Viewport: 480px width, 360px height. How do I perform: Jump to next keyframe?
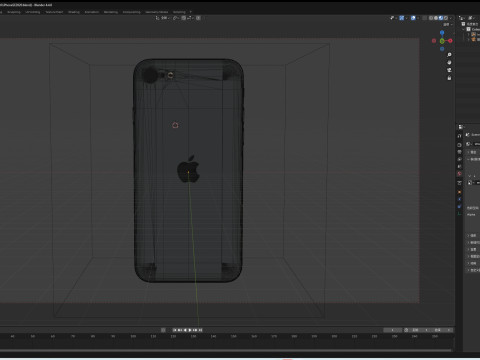click(195, 330)
